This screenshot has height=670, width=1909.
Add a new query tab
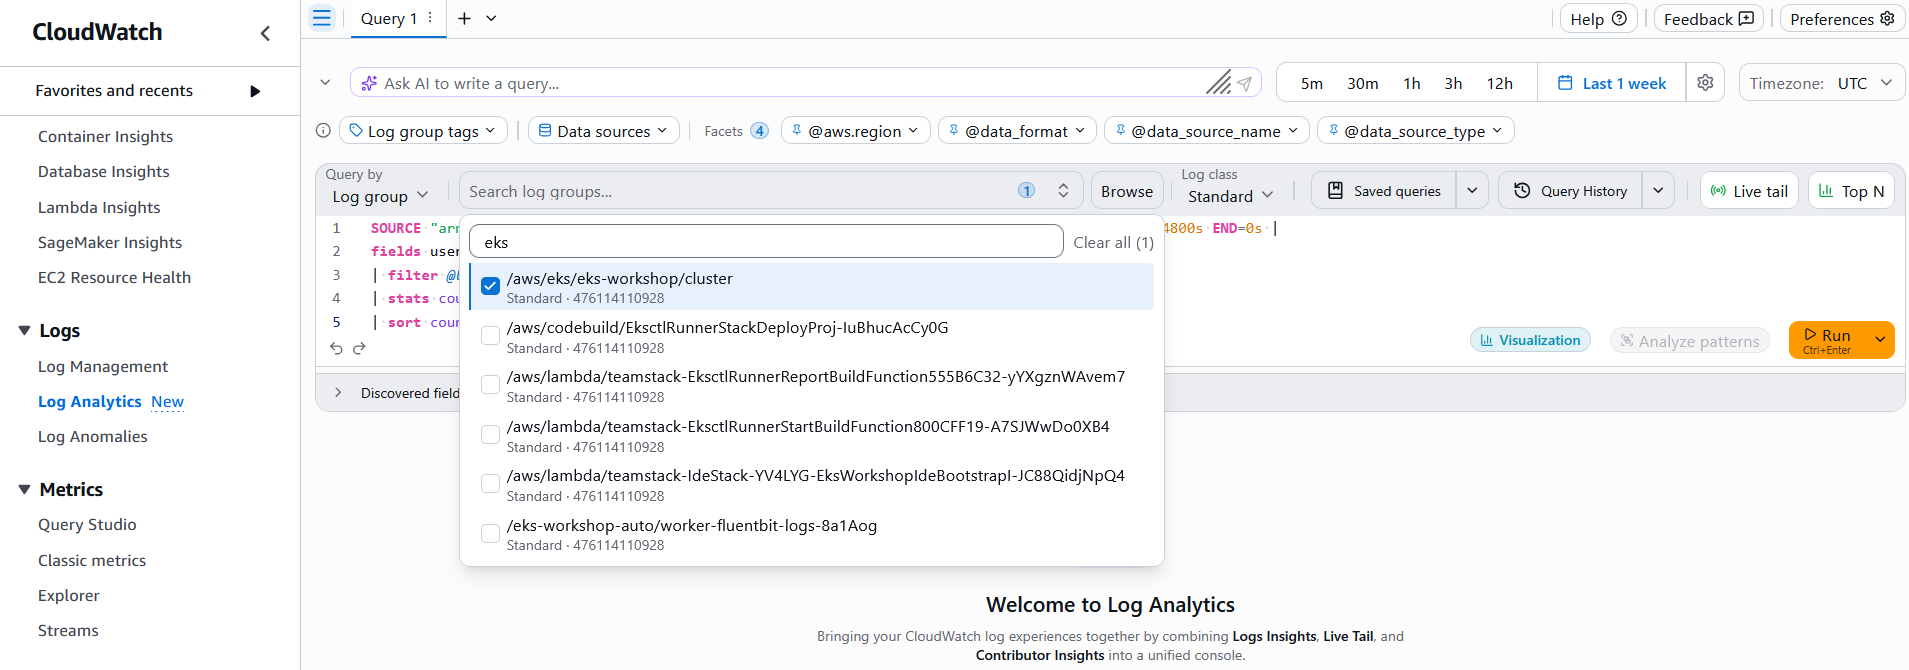coord(464,18)
